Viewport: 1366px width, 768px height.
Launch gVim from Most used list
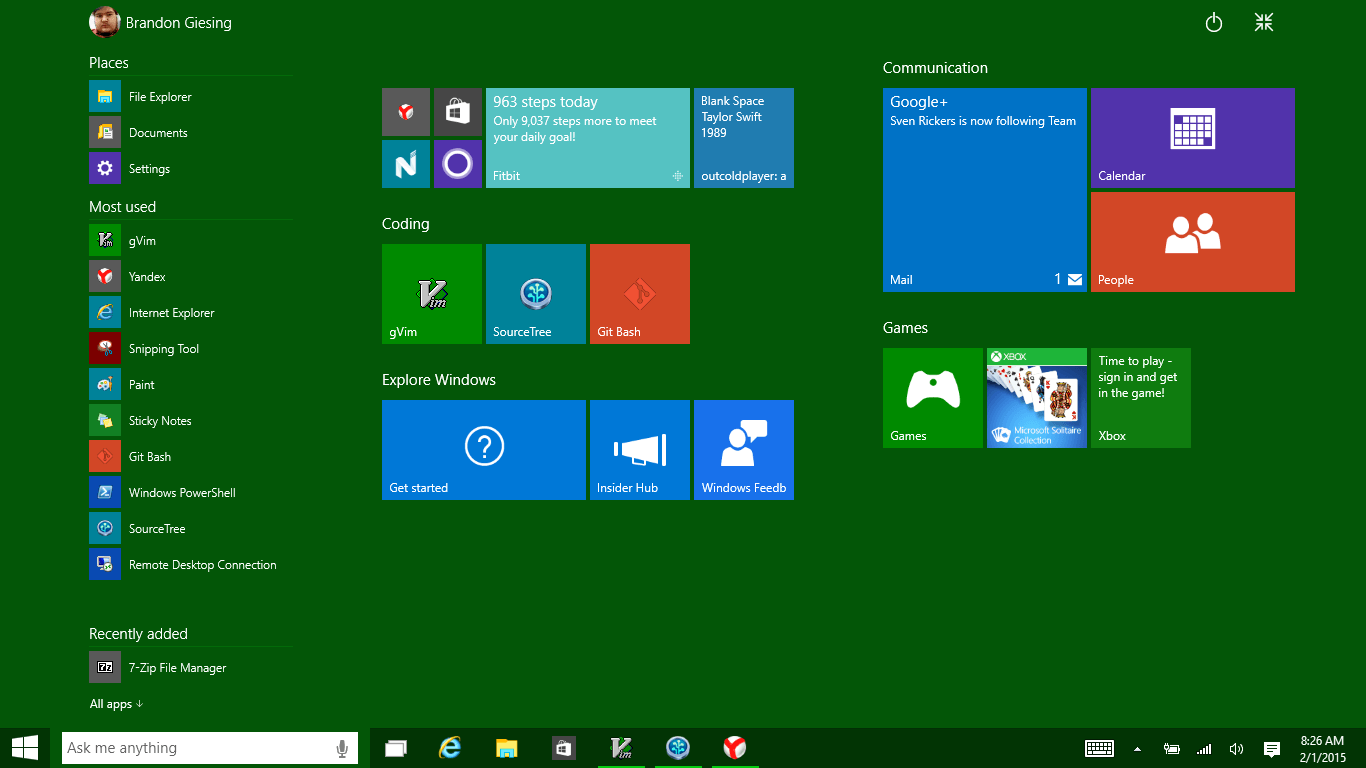(x=191, y=241)
